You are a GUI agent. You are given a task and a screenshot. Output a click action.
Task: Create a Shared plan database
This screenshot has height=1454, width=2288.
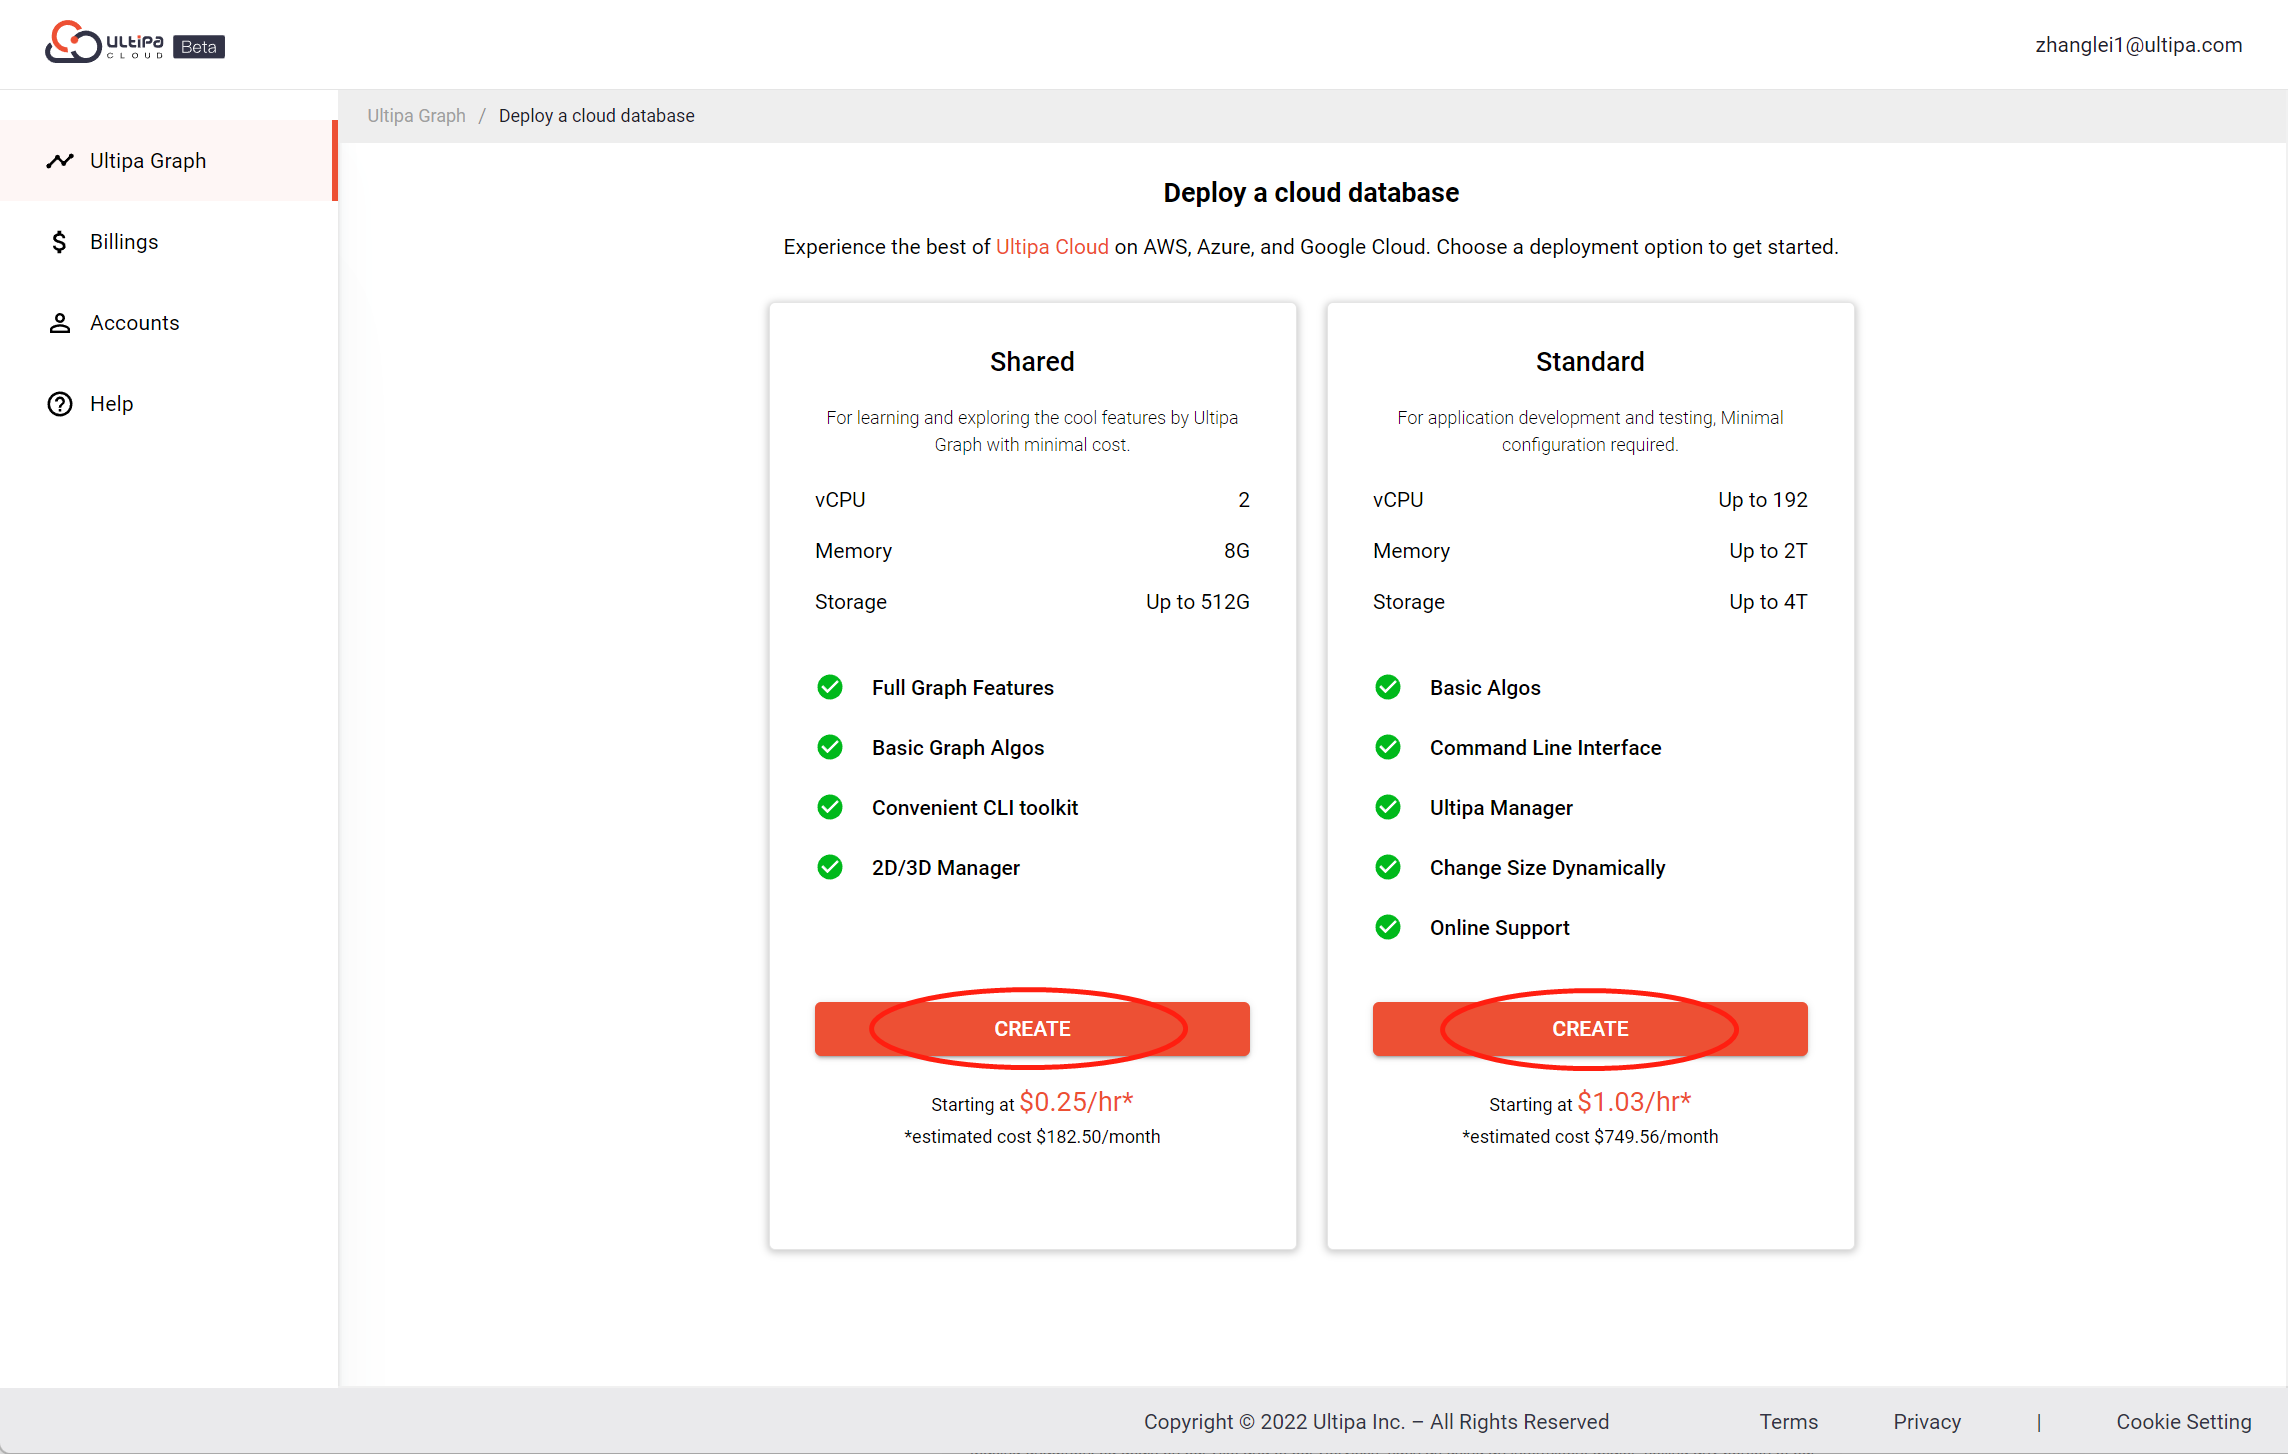(x=1032, y=1029)
